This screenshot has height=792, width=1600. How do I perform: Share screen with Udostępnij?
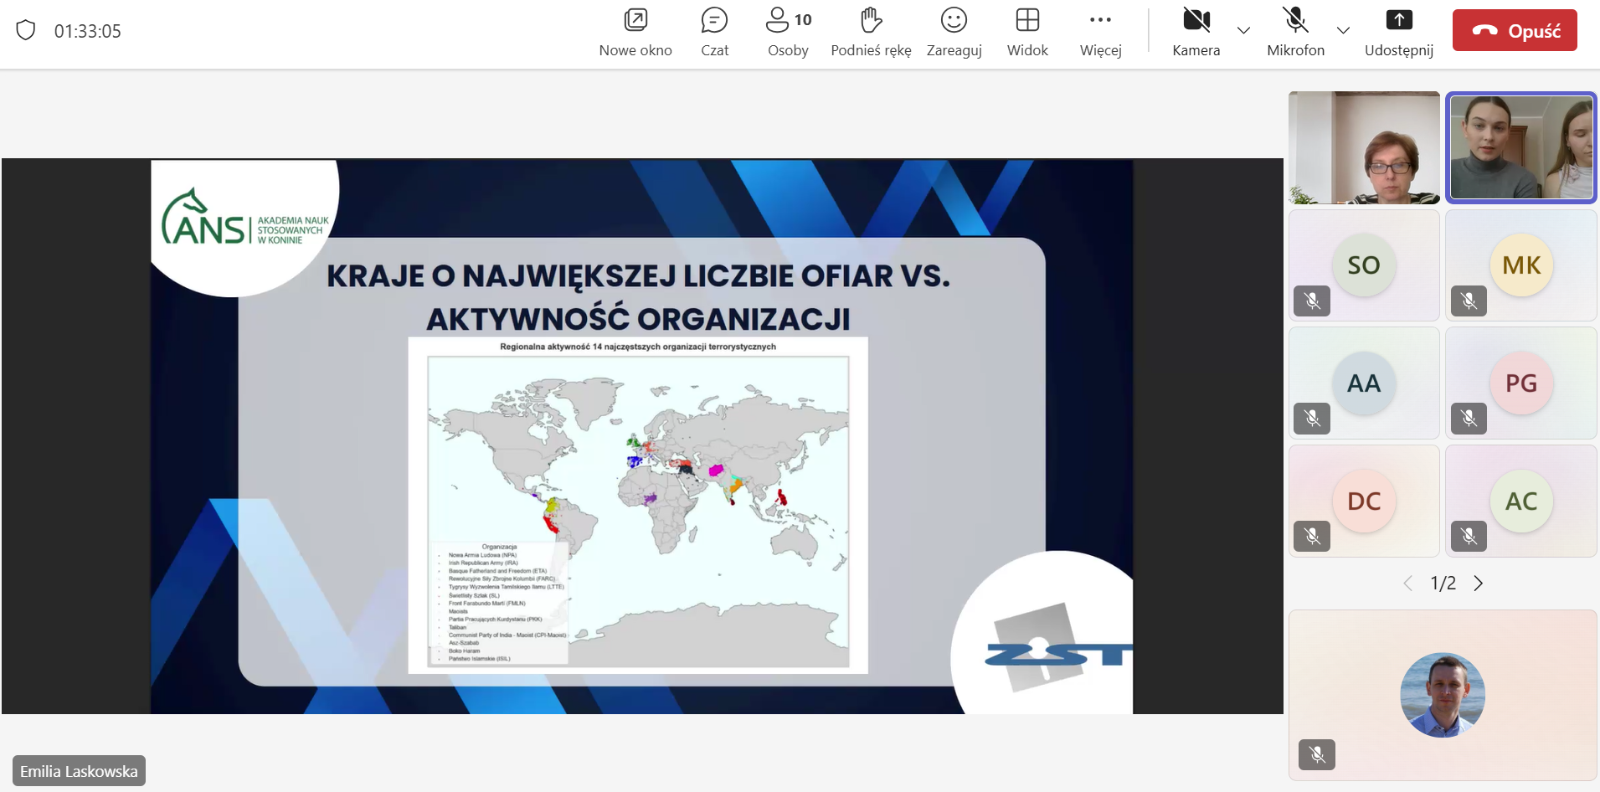[1398, 32]
